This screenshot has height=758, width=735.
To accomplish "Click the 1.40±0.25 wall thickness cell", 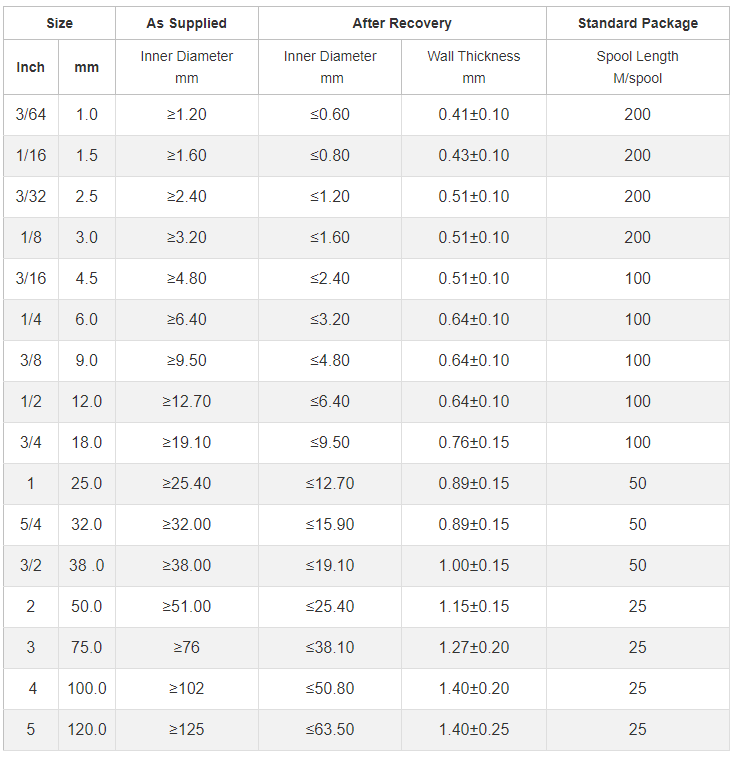I will pyautogui.click(x=474, y=730).
